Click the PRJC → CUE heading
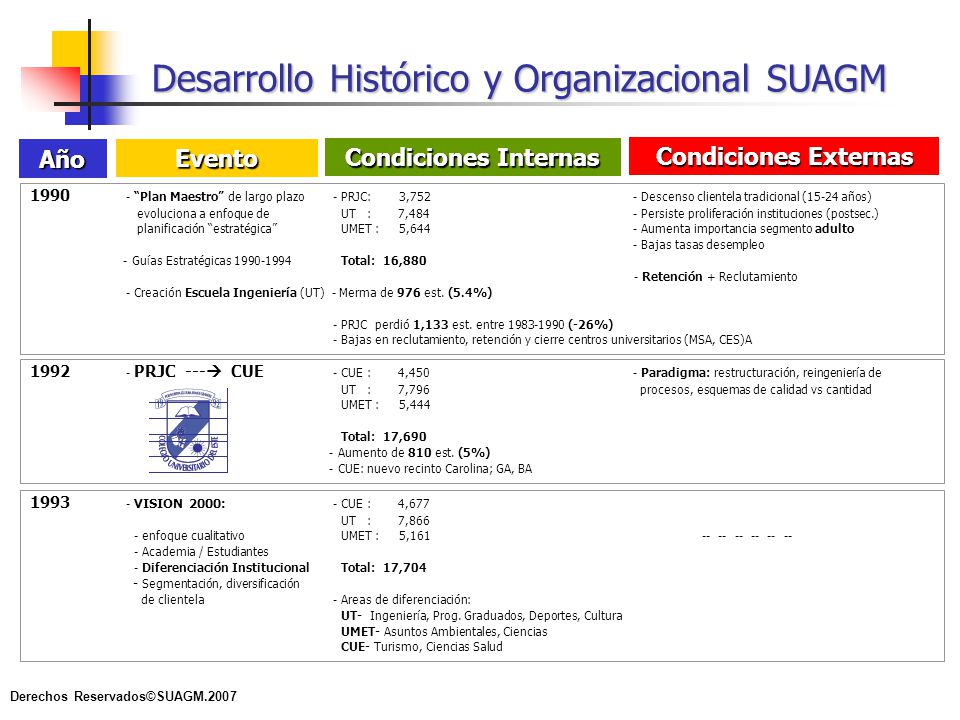Screen dimensions: 960x720 (x=195, y=371)
